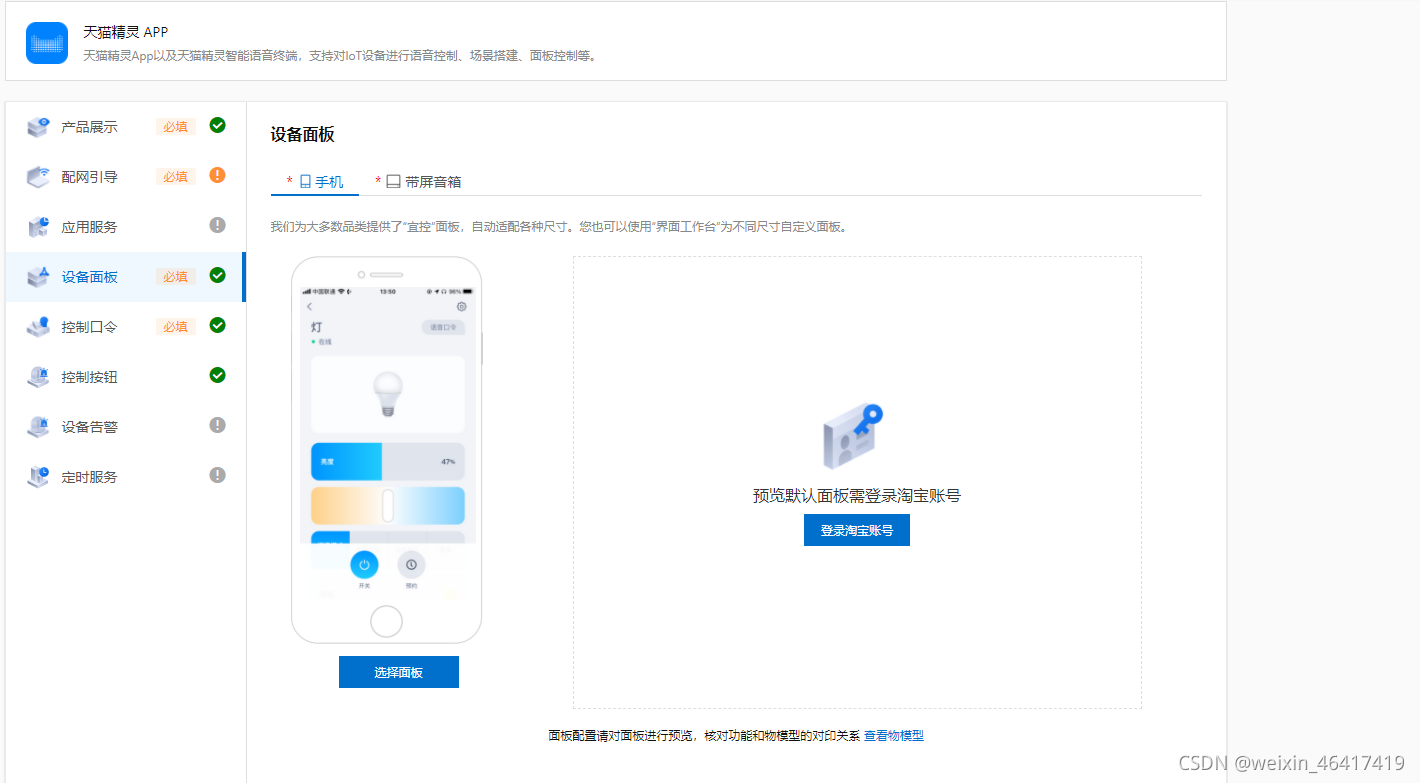This screenshot has width=1420, height=783.
Task: Click the 语音口令 button in phone preview
Action: click(443, 327)
